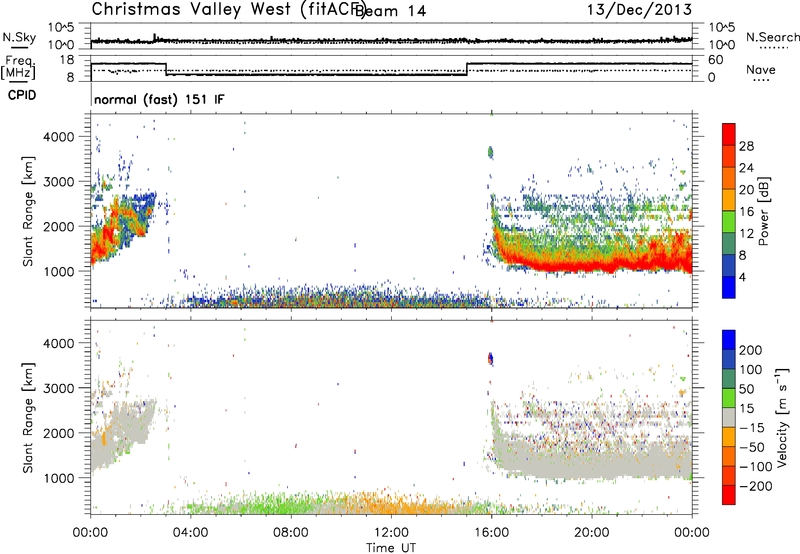800x554 pixels.
Task: Click the 2000 tick of the velocity panel
Action: point(59,433)
